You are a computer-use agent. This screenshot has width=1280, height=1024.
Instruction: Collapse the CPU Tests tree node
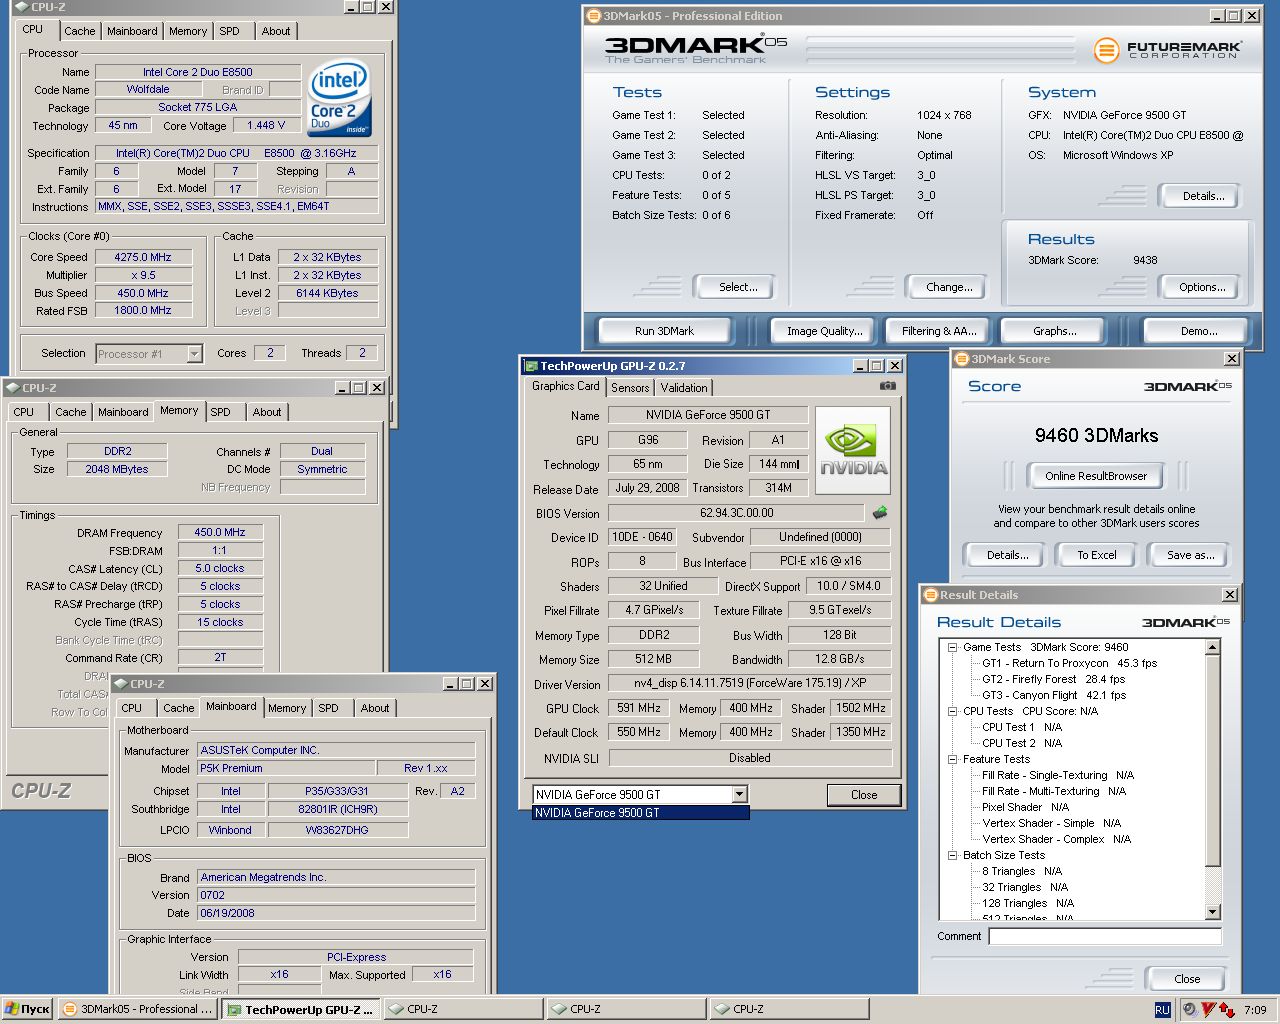[x=953, y=711]
